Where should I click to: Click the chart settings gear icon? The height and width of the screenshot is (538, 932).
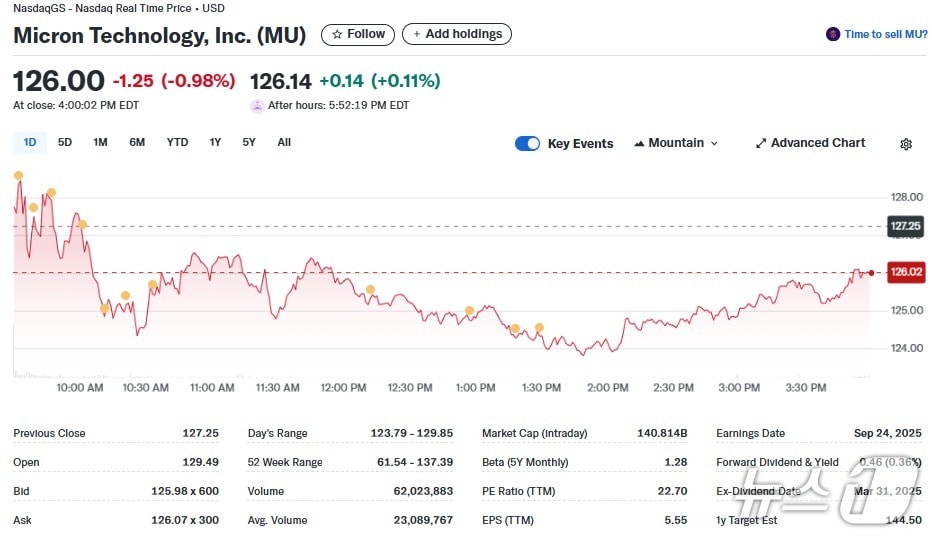[906, 144]
